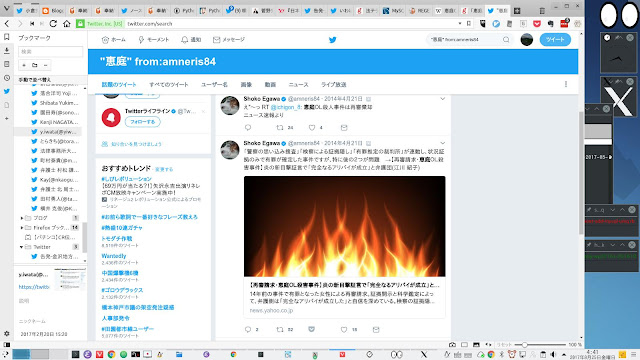Open a new tab
Image resolution: width=640 pixels, height=360 pixels.
[517, 11]
